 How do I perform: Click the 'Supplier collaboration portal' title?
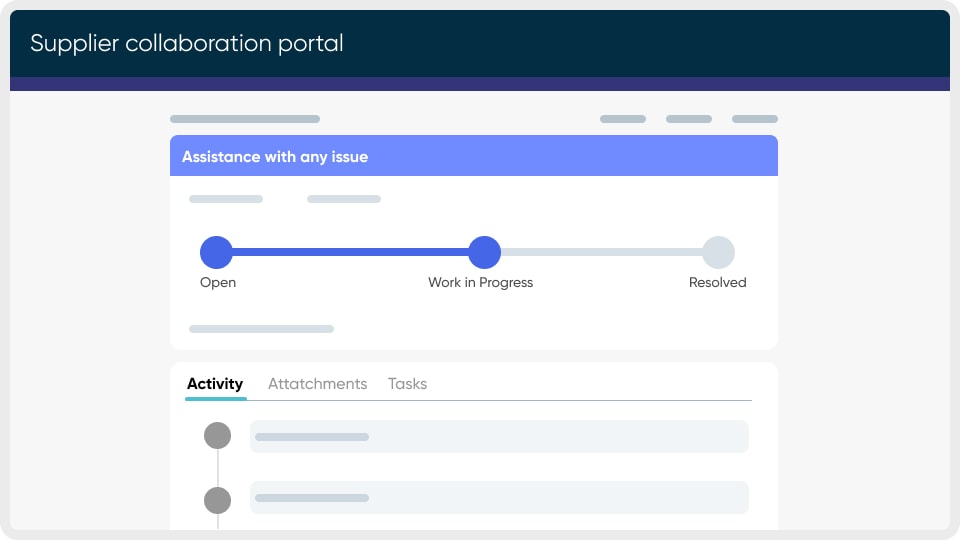coord(187,43)
